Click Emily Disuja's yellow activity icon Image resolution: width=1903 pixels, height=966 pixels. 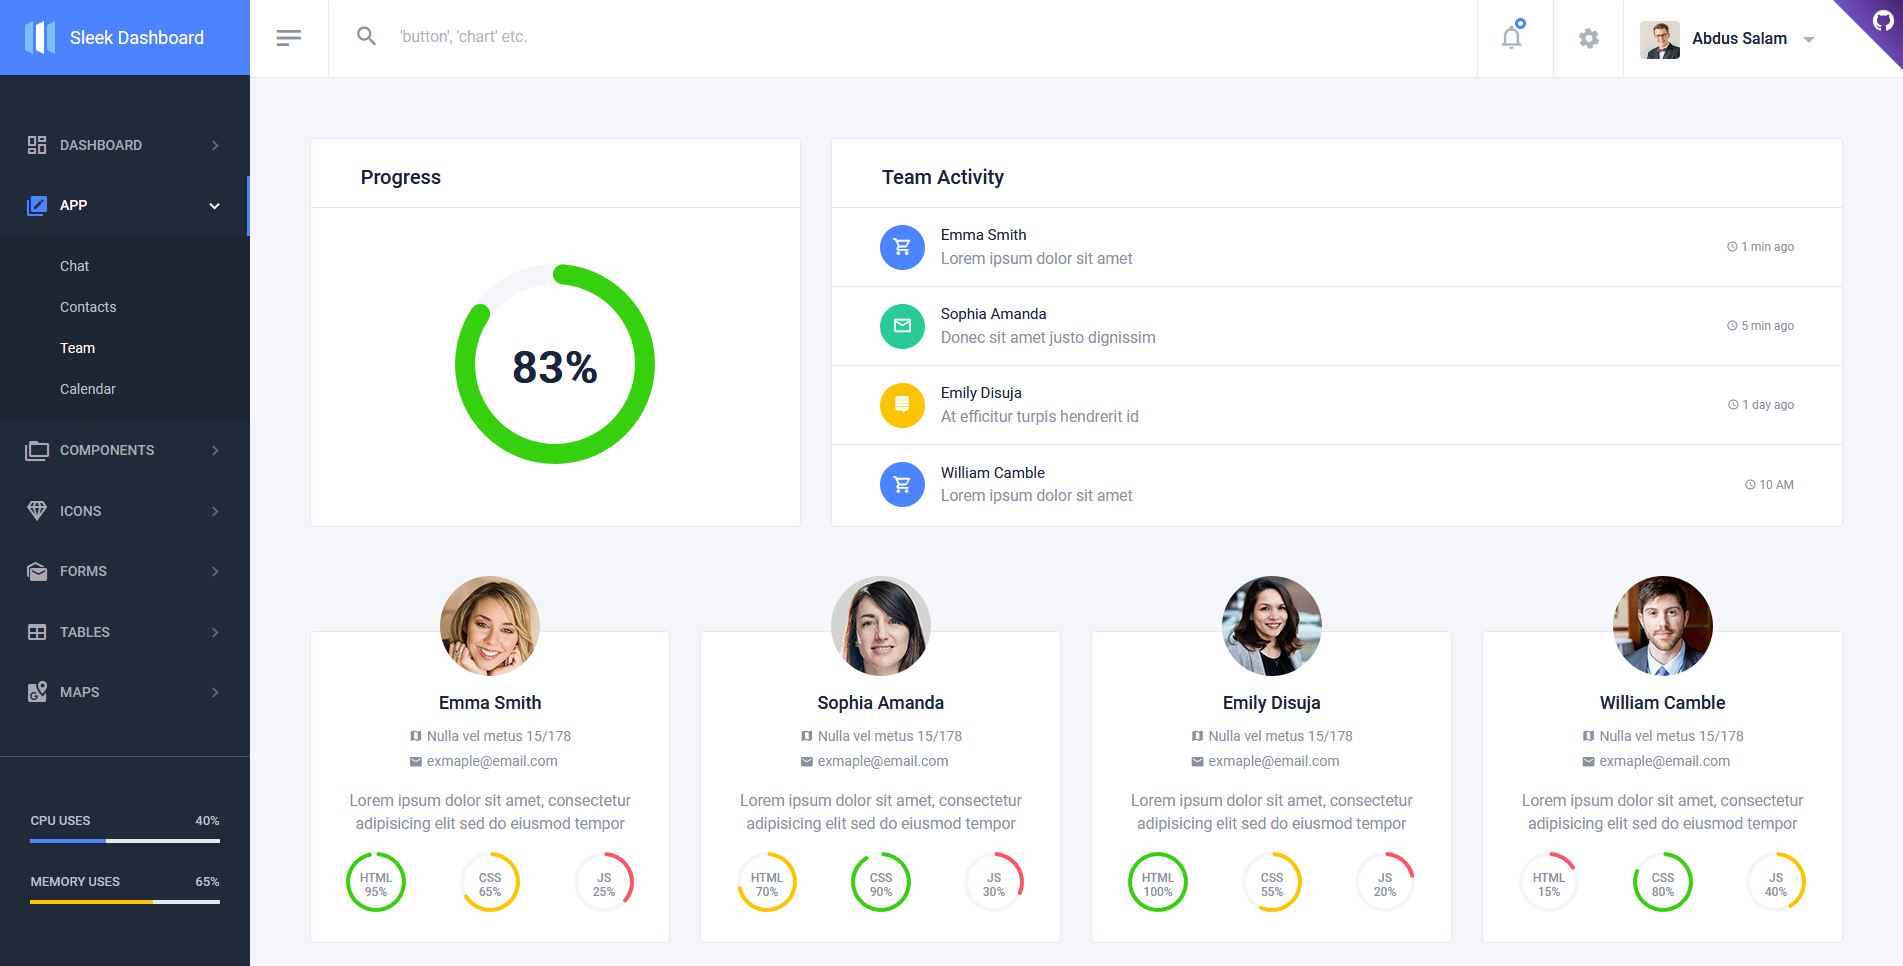[x=902, y=405]
